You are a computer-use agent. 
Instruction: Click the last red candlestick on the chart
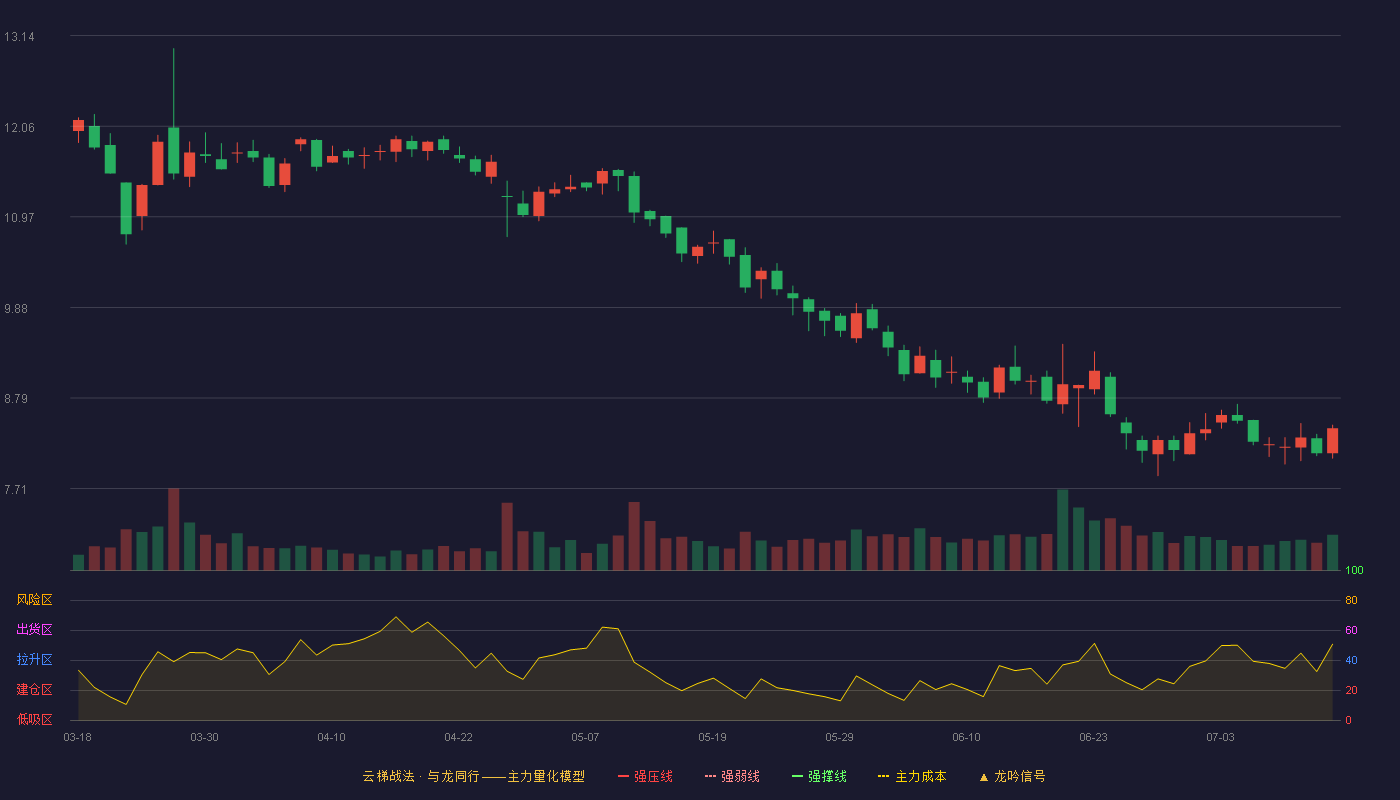point(1332,441)
